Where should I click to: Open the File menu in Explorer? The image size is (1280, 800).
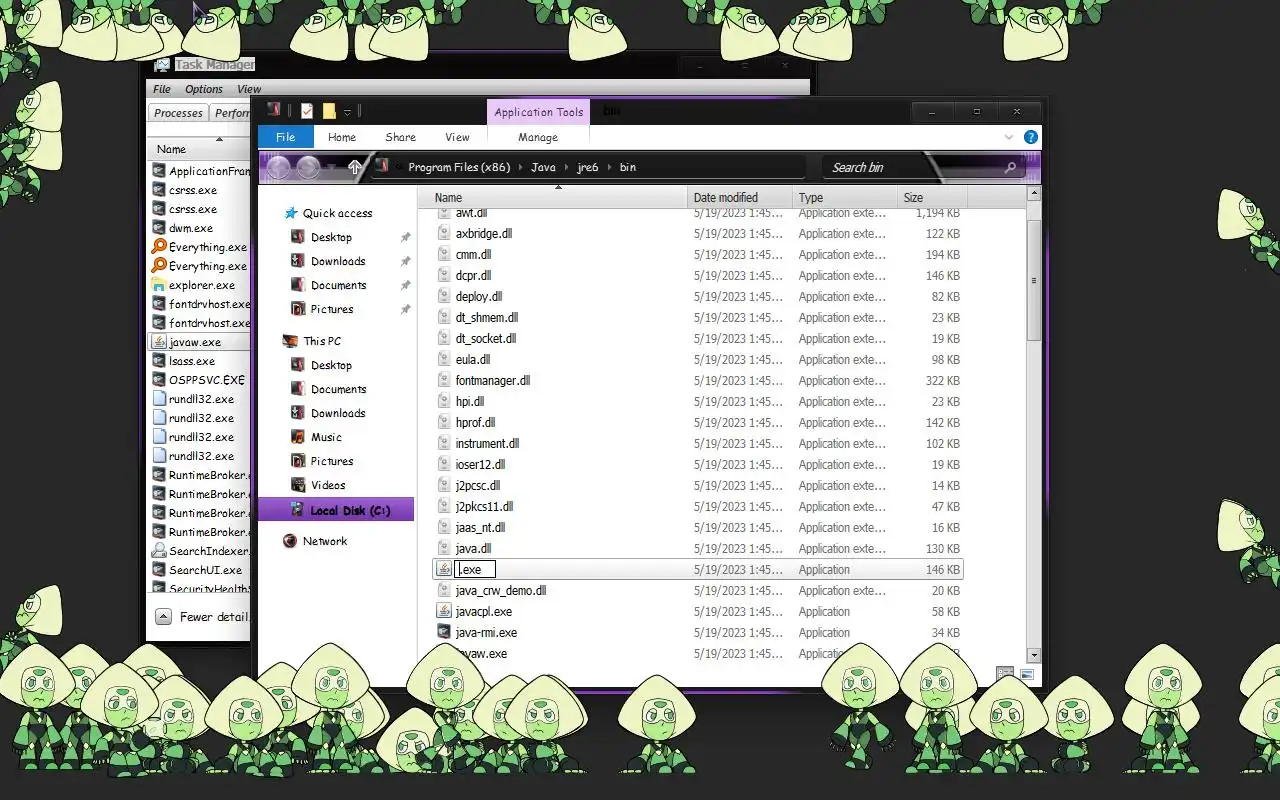coord(285,137)
